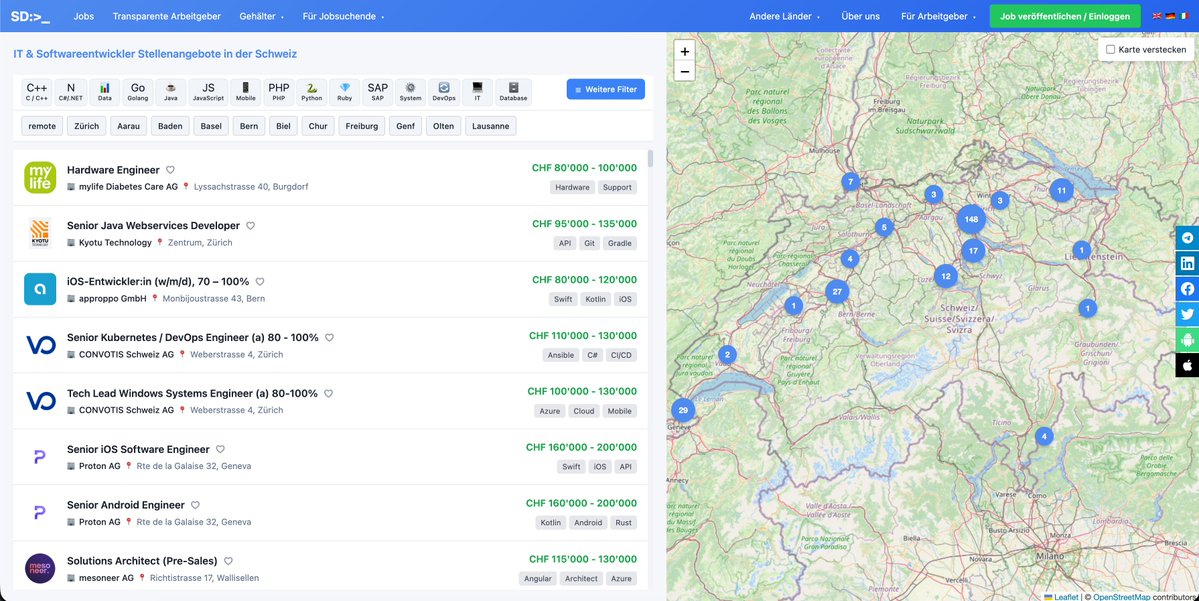The width and height of the screenshot is (1199, 601).
Task: Share via the LinkedIn icon
Action: (1188, 263)
